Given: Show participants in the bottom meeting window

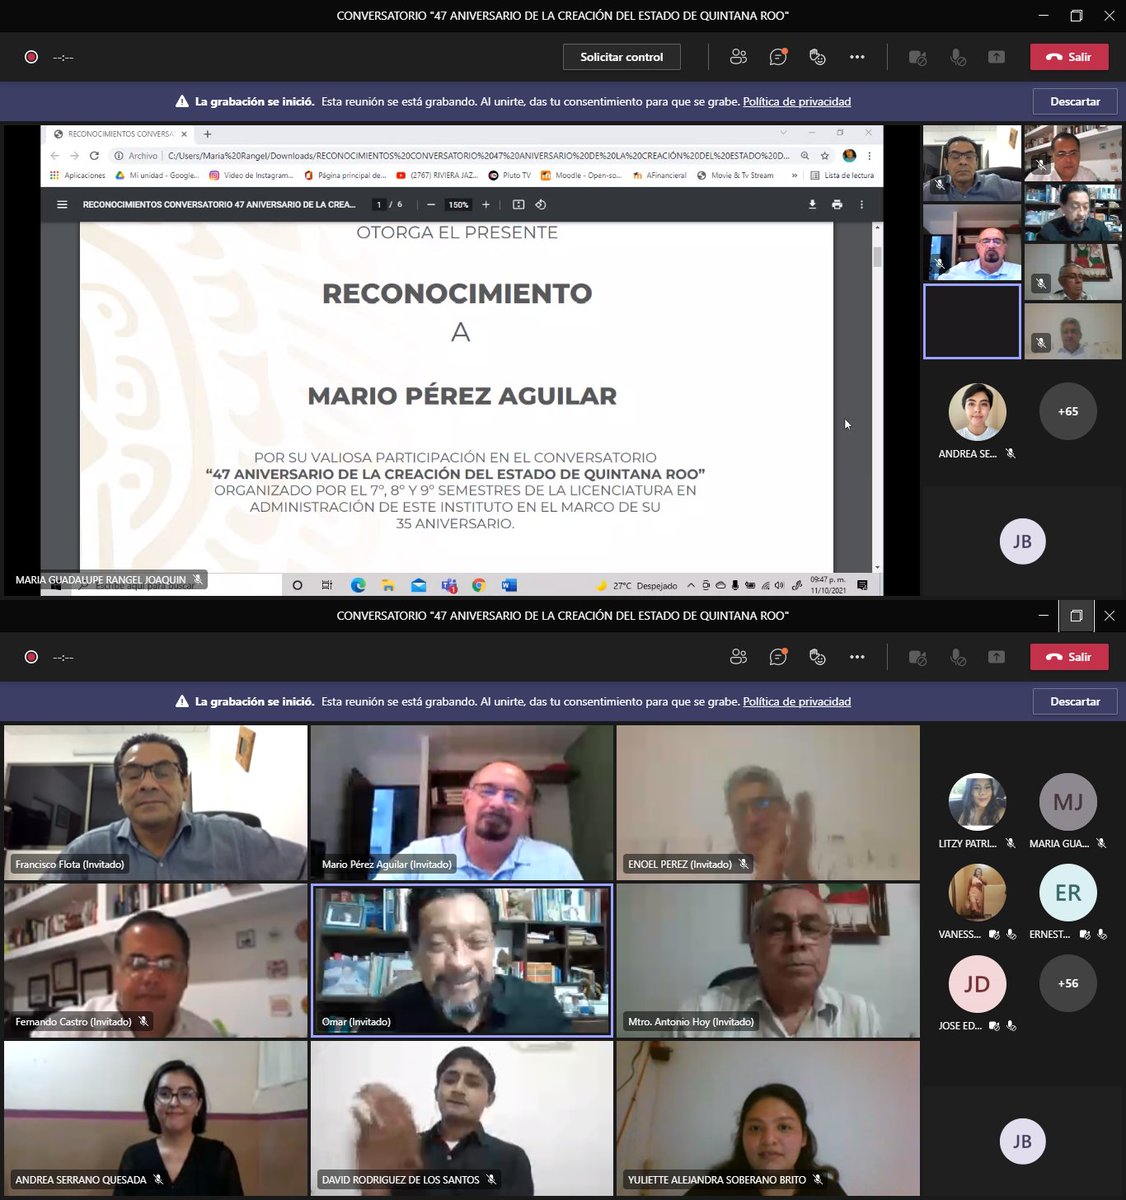Looking at the screenshot, I should (x=738, y=657).
